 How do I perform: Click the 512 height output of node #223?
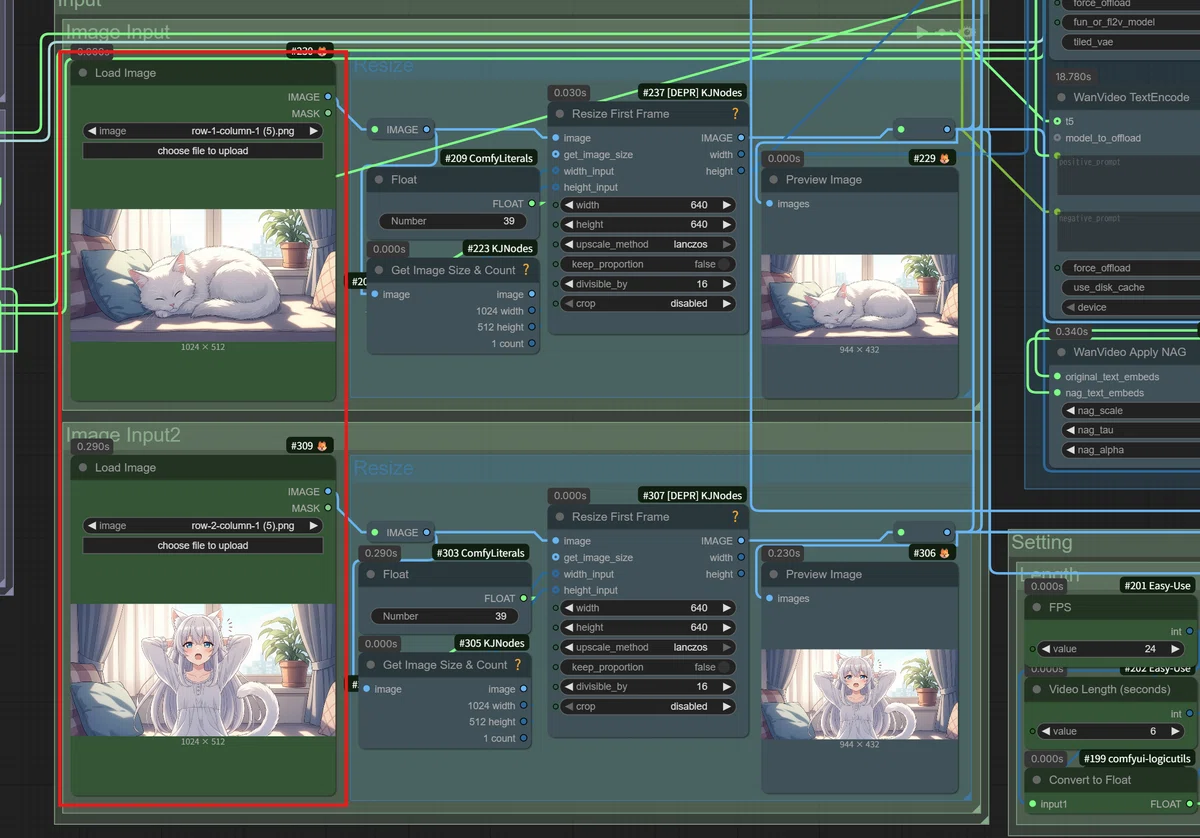[x=532, y=327]
